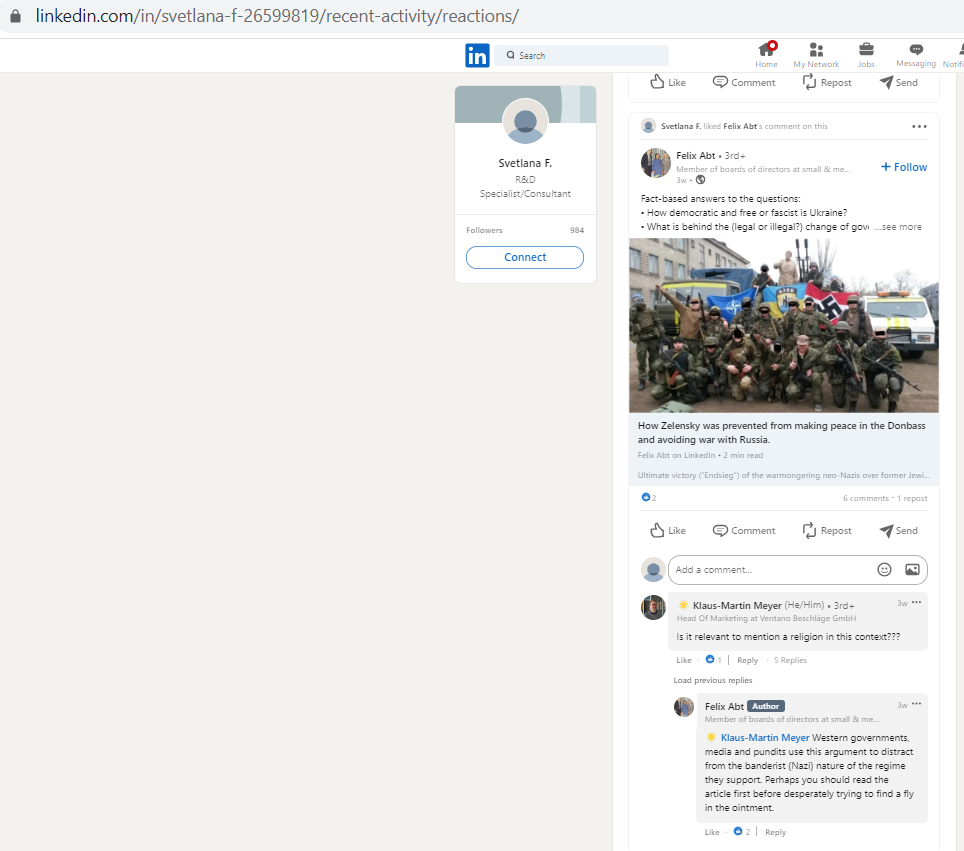The height and width of the screenshot is (851, 964).
Task: Click Svetlana F.'s sidebar profile avatar
Action: pos(525,121)
